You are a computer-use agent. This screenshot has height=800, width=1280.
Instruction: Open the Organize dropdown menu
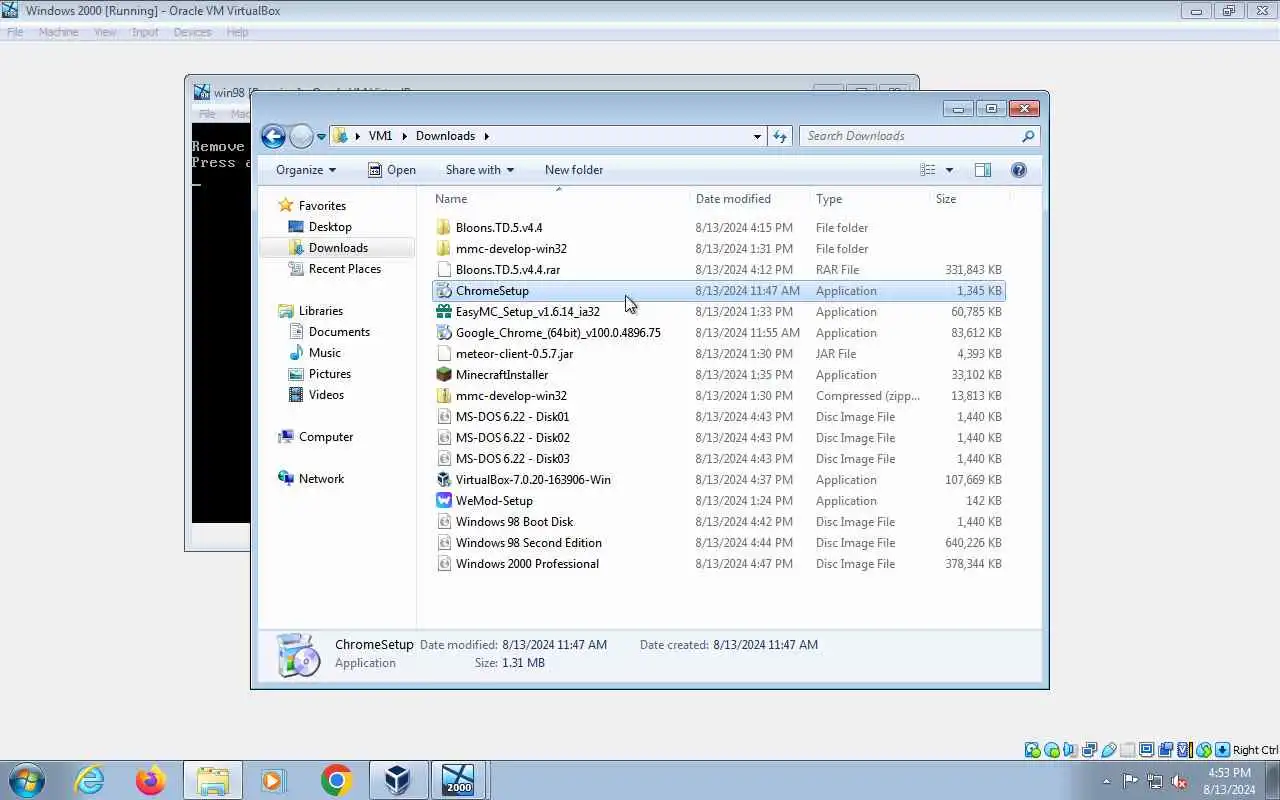[306, 170]
